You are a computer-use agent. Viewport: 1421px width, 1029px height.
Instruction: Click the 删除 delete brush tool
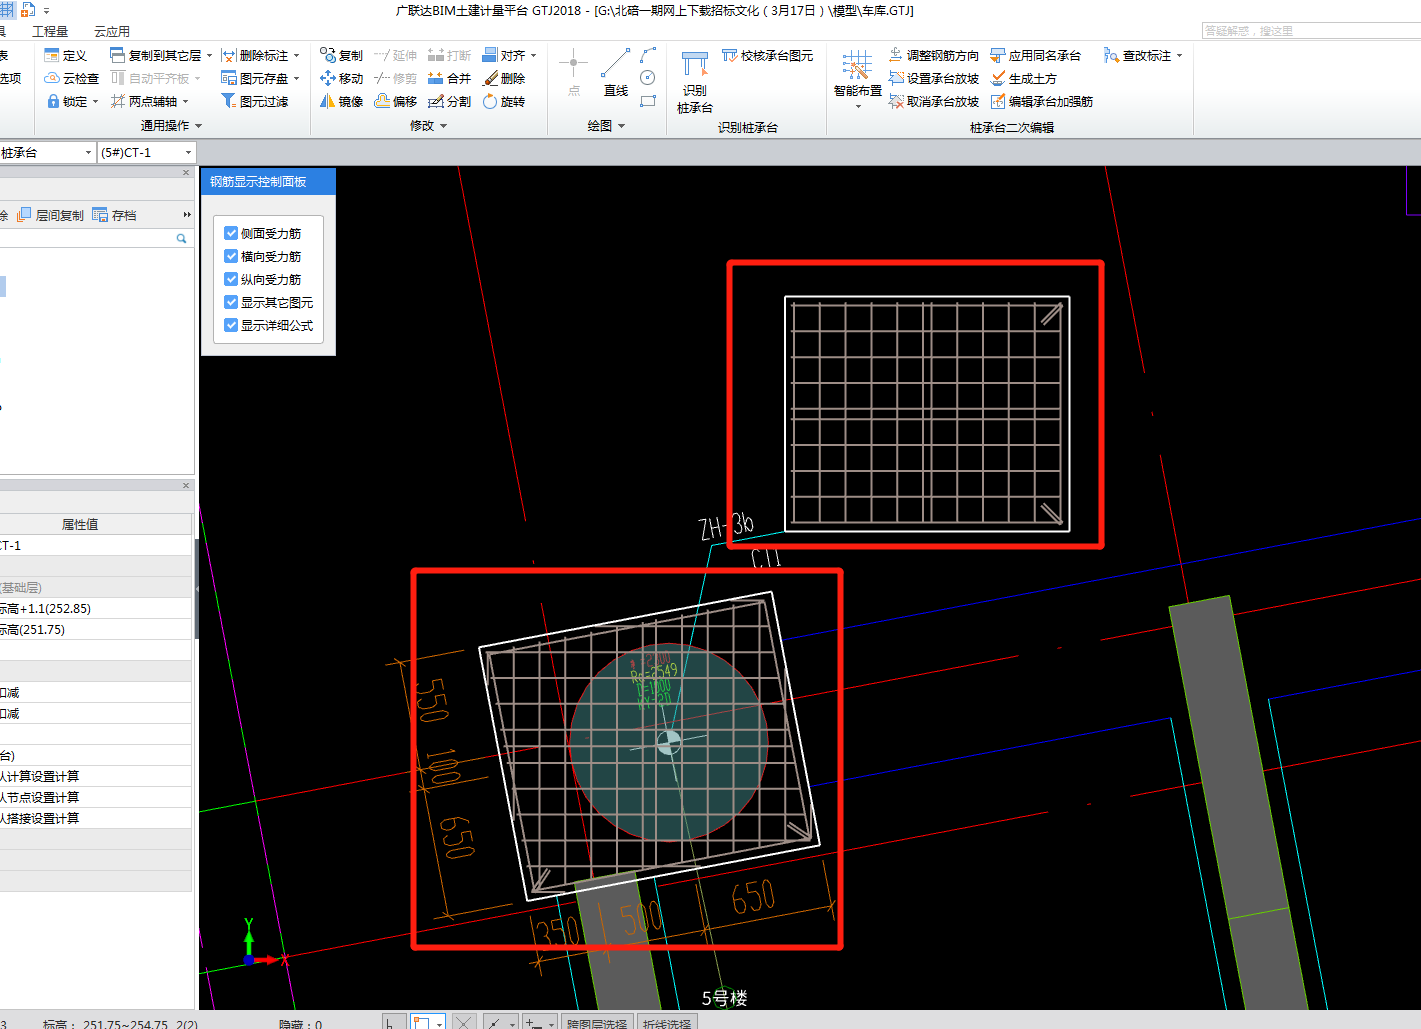coord(504,78)
